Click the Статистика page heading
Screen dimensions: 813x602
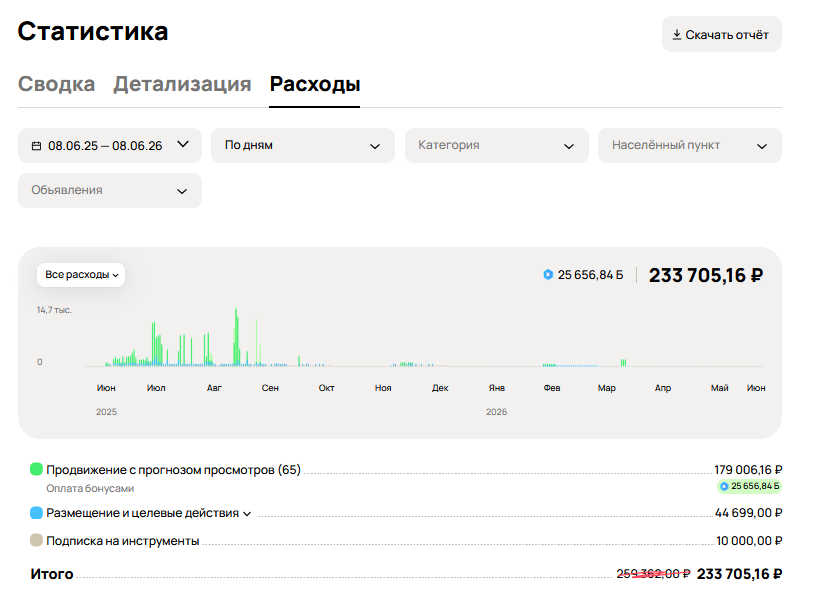point(93,31)
